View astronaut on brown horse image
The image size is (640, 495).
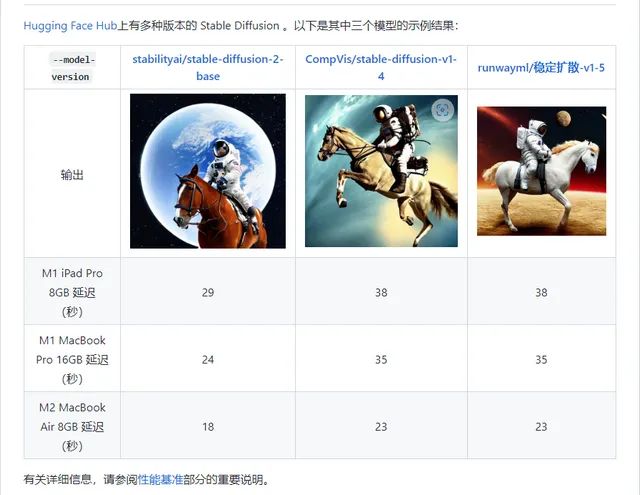point(208,171)
